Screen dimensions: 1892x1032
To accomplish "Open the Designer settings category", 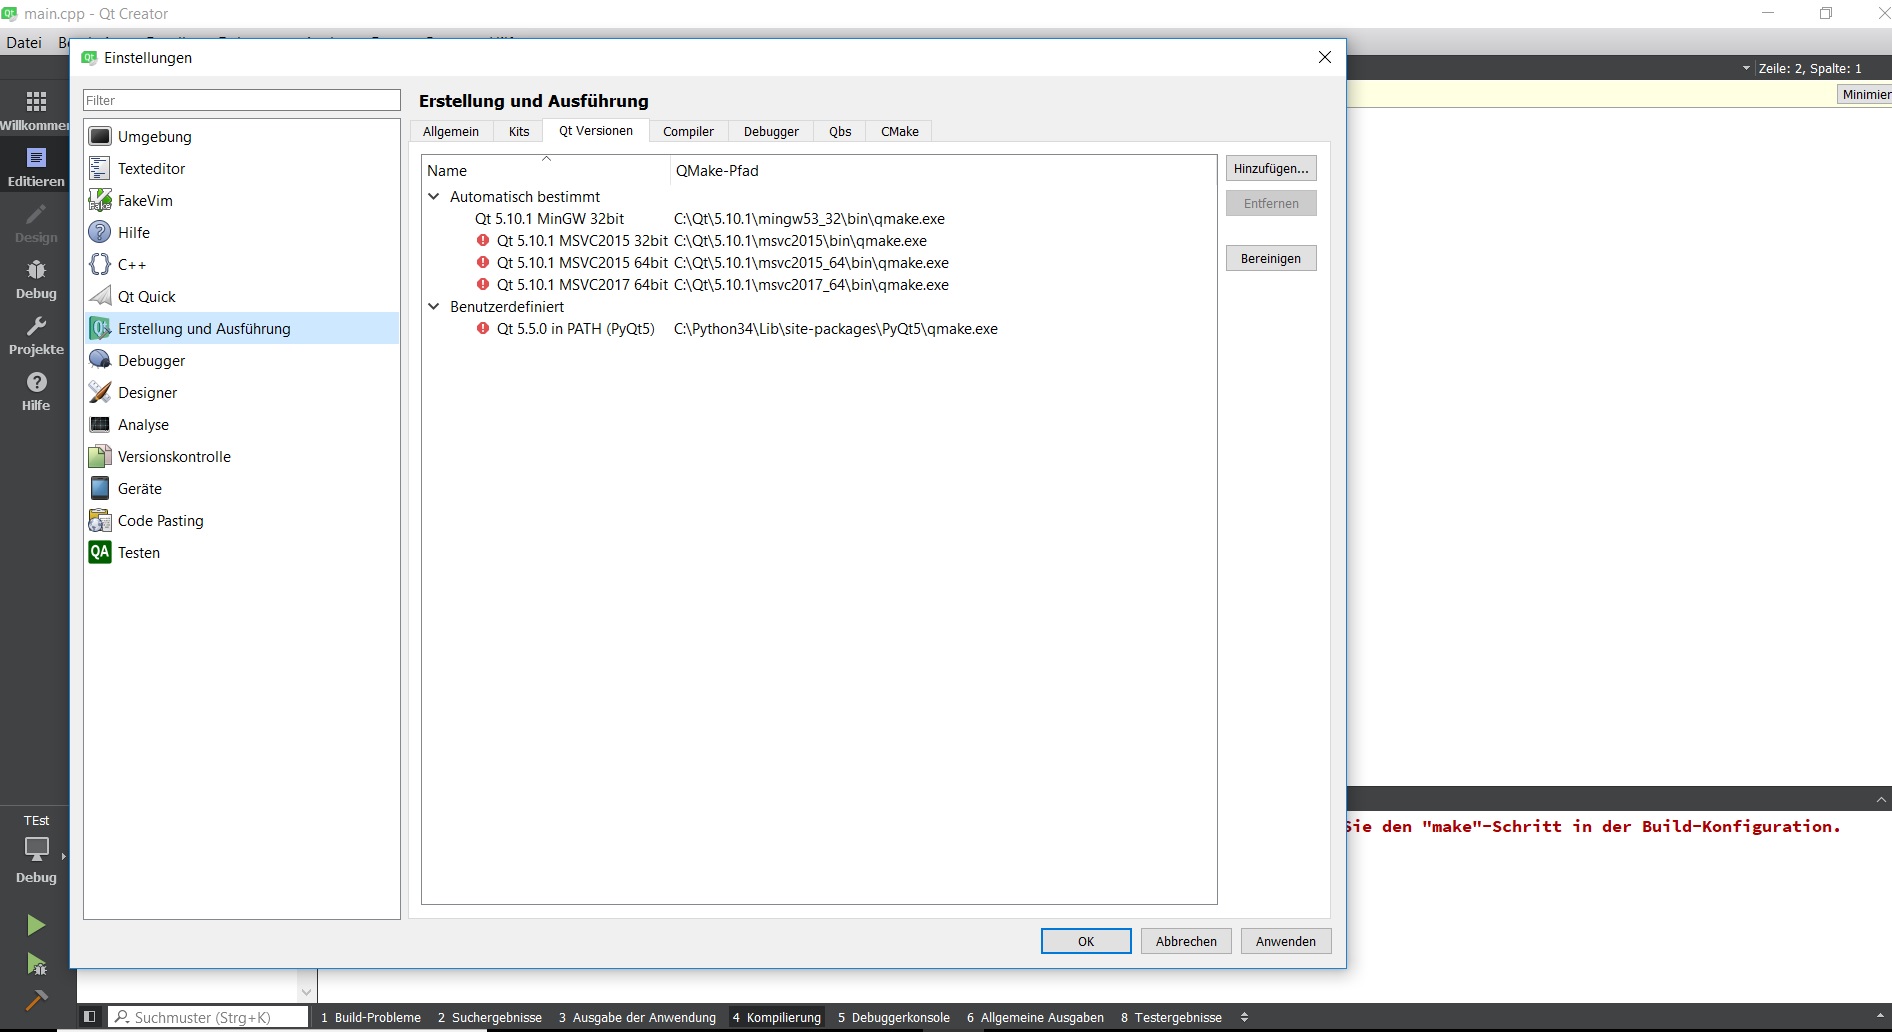I will 147,393.
